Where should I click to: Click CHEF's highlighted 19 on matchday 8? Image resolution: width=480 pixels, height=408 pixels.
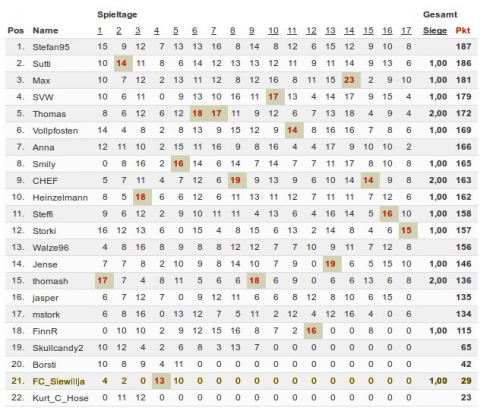click(x=235, y=180)
